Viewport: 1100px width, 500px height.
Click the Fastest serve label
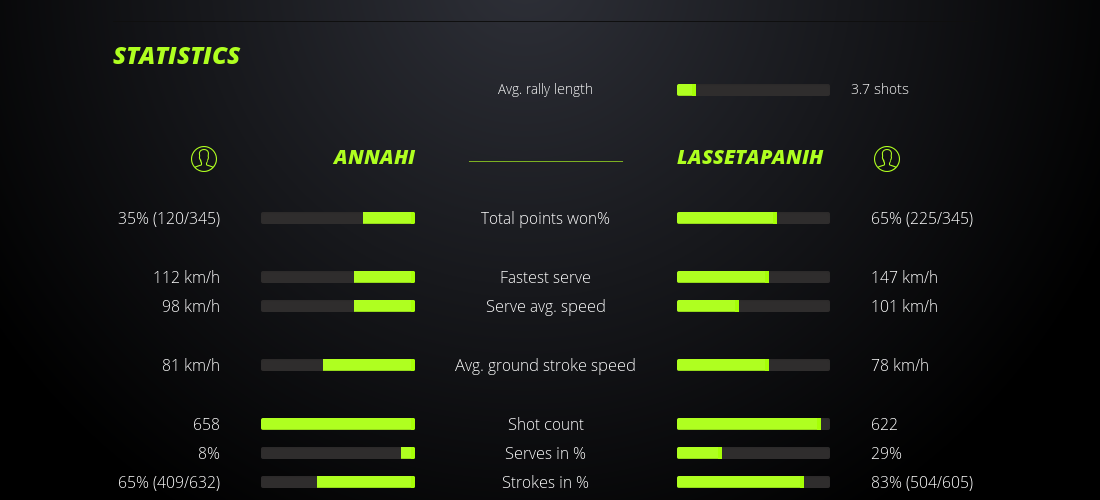(x=545, y=277)
